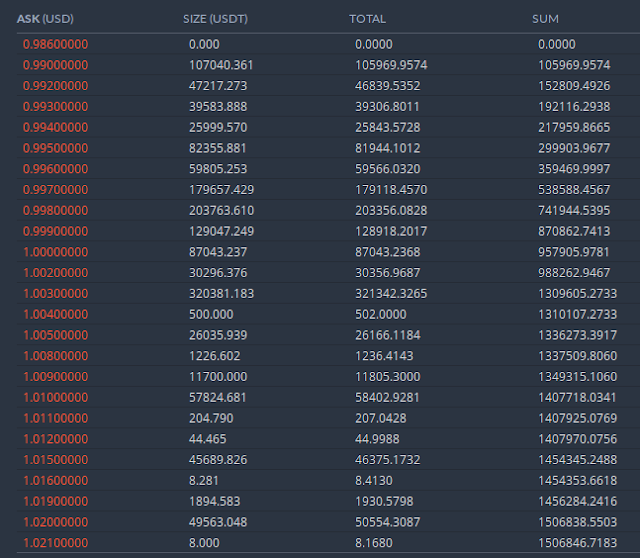Click total value 207.0428

(380, 418)
